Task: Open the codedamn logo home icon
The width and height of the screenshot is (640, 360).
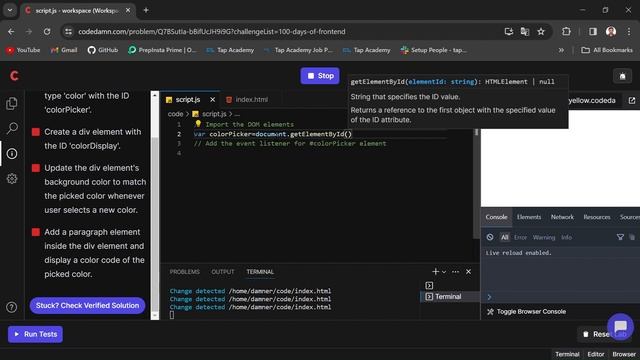Action: coord(14,76)
